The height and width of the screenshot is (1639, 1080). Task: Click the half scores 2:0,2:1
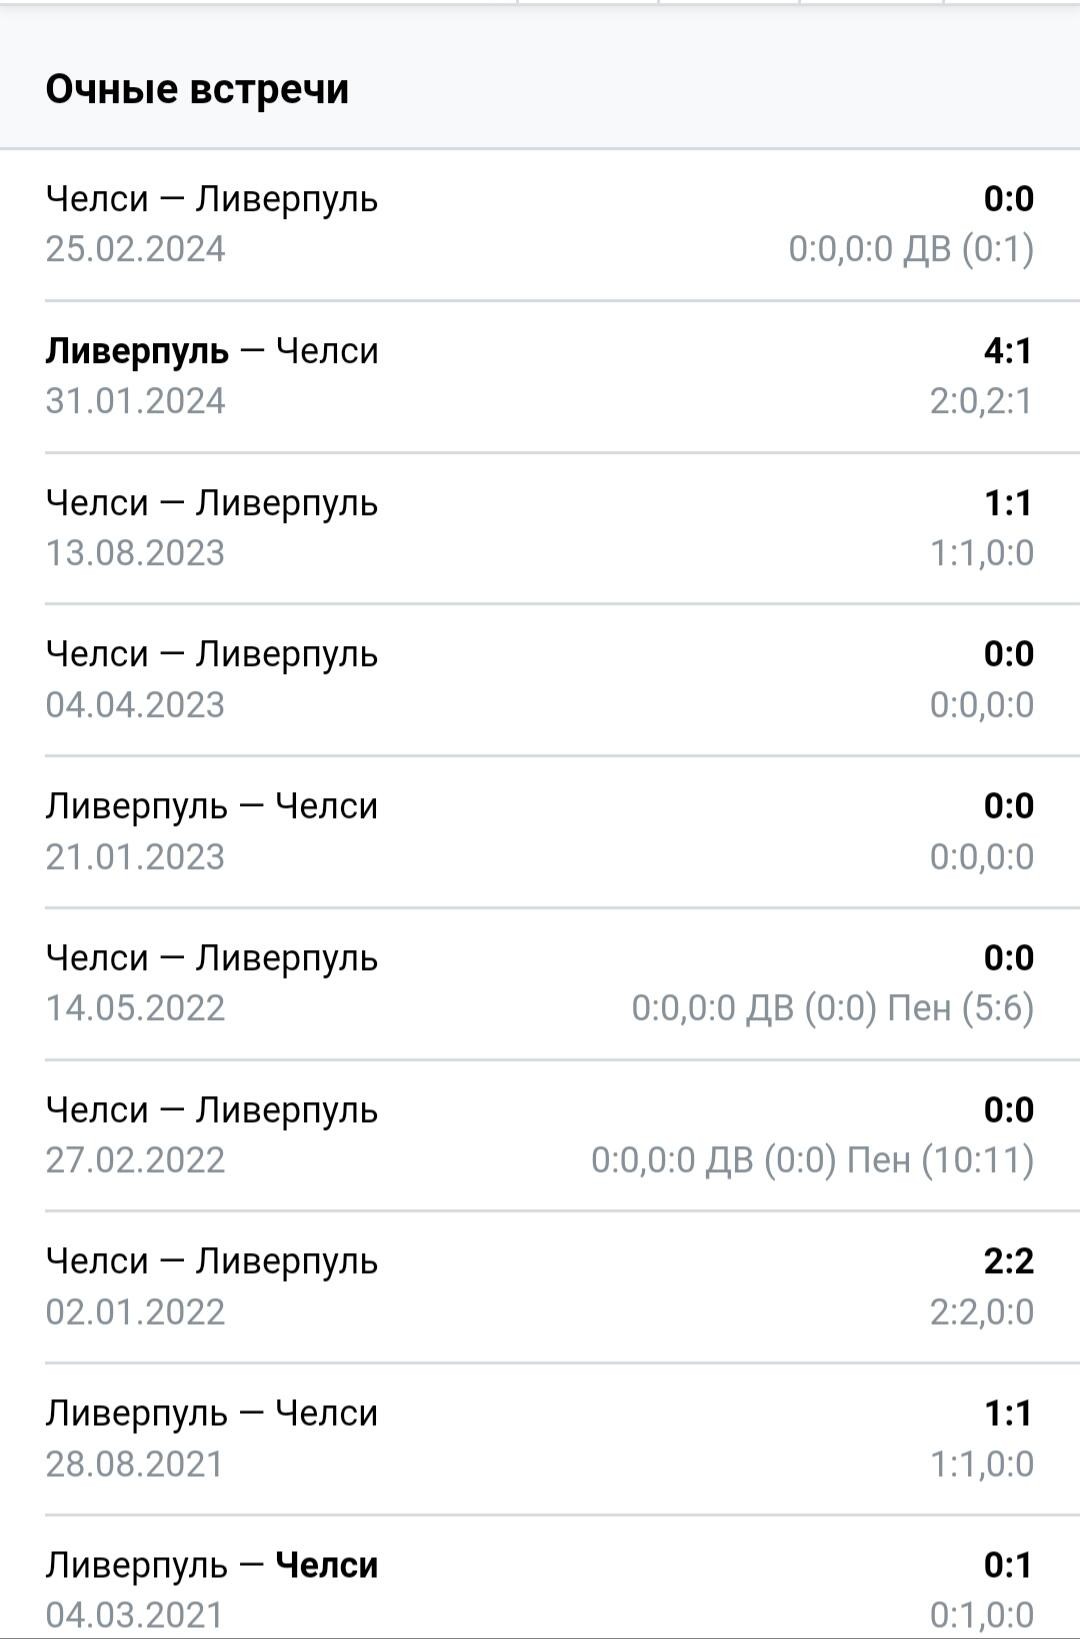click(981, 401)
